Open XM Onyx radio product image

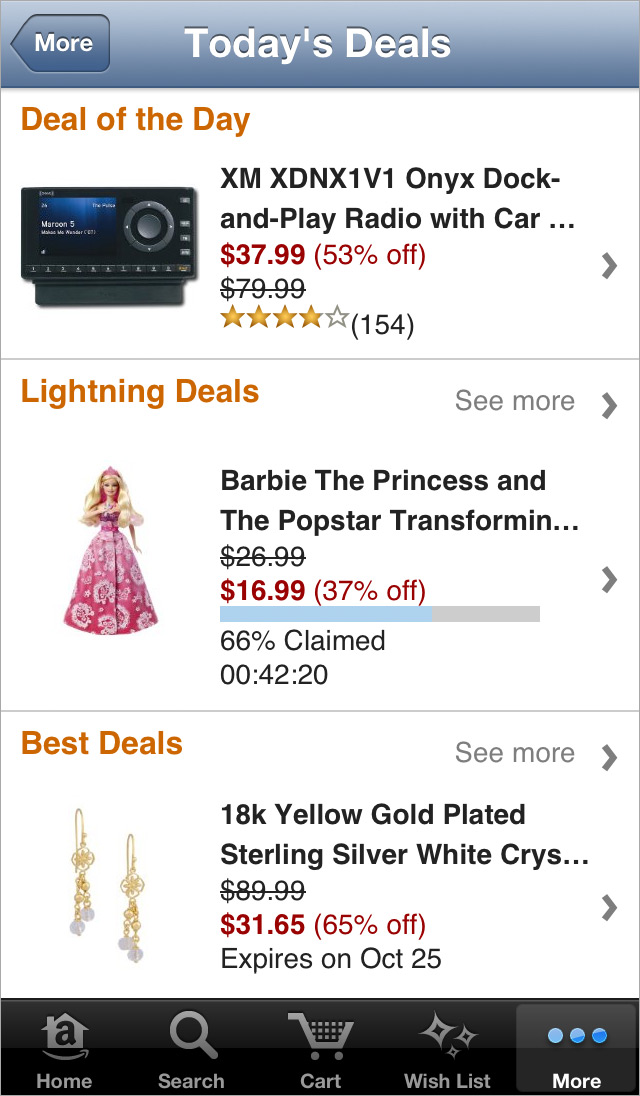(106, 246)
